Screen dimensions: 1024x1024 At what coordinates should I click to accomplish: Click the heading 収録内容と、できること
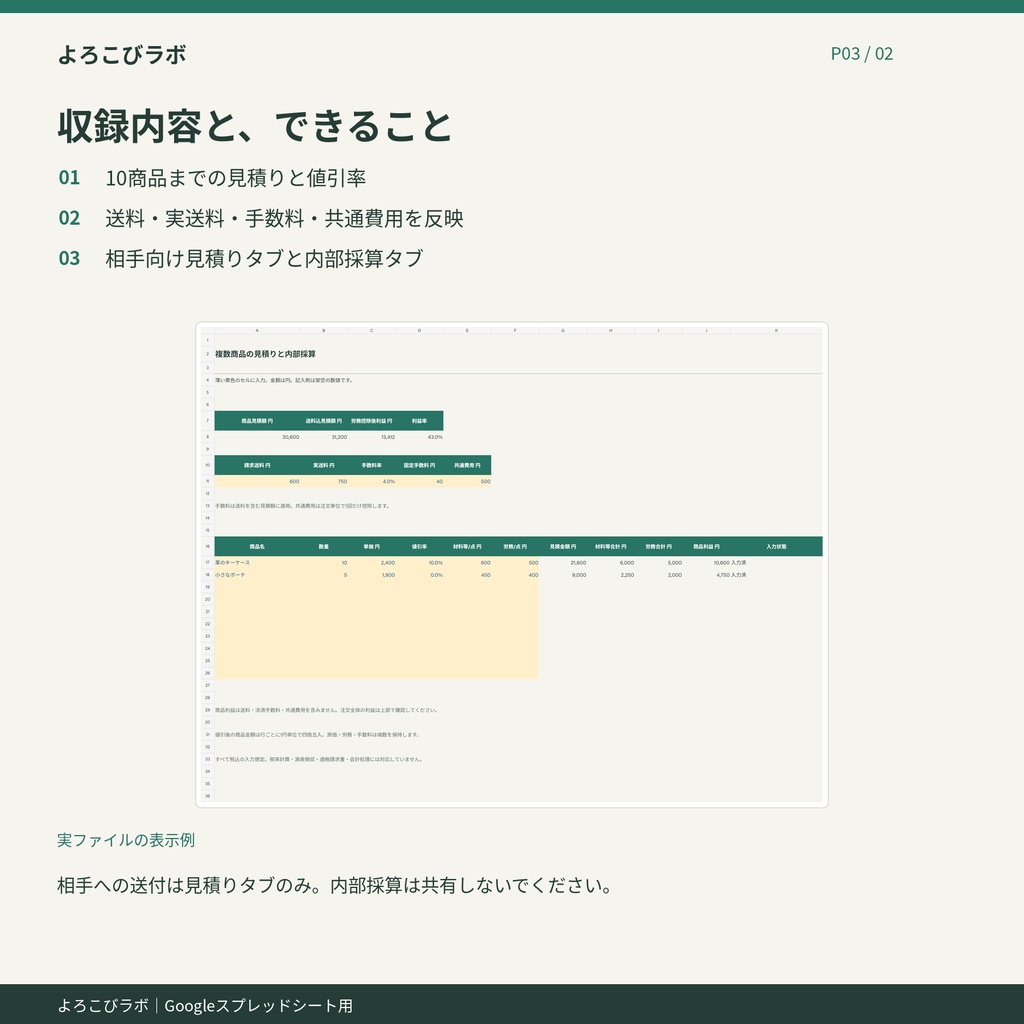pyautogui.click(x=255, y=126)
